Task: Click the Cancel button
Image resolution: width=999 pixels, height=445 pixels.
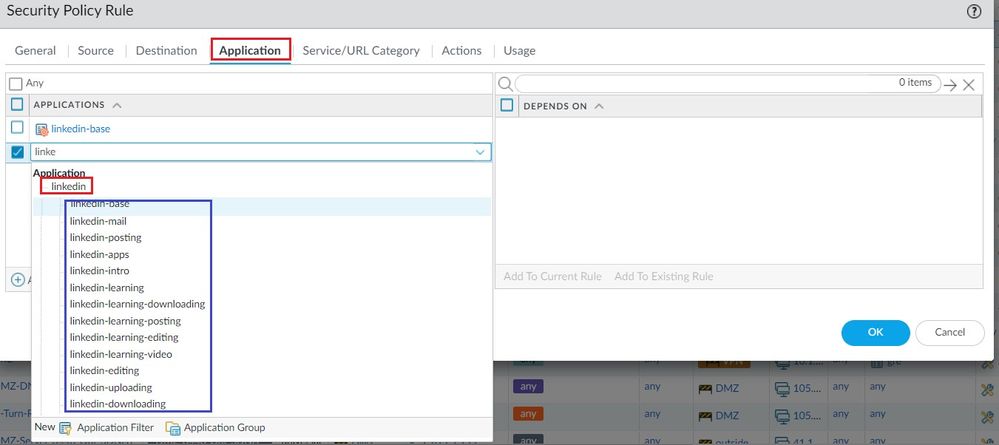Action: point(950,332)
